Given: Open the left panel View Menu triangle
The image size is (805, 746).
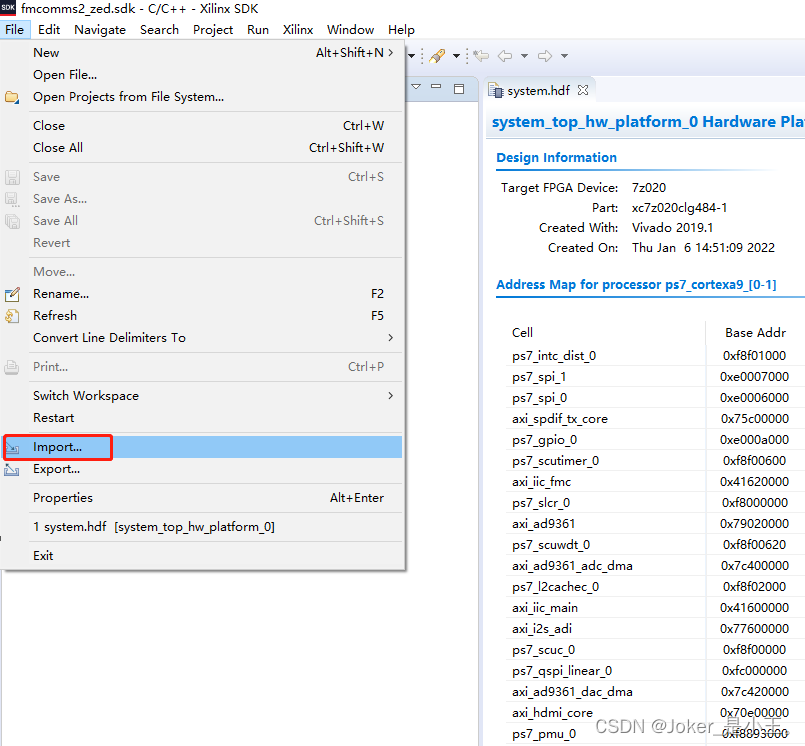Looking at the screenshot, I should pos(416,87).
